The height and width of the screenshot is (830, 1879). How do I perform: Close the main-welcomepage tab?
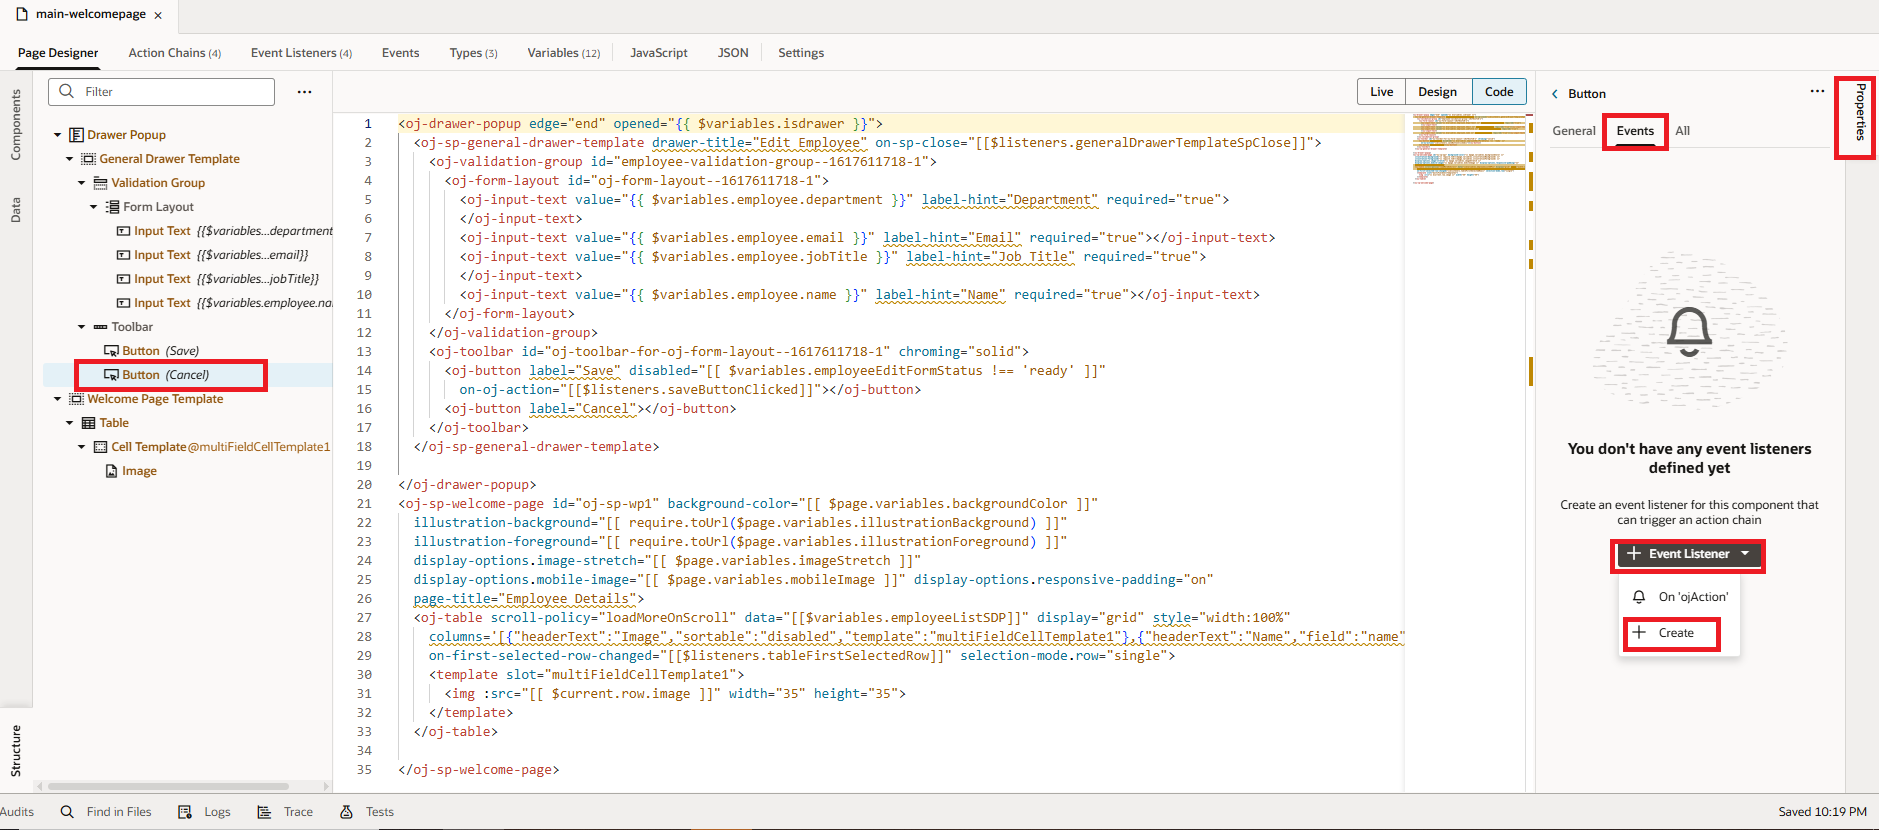coord(158,15)
